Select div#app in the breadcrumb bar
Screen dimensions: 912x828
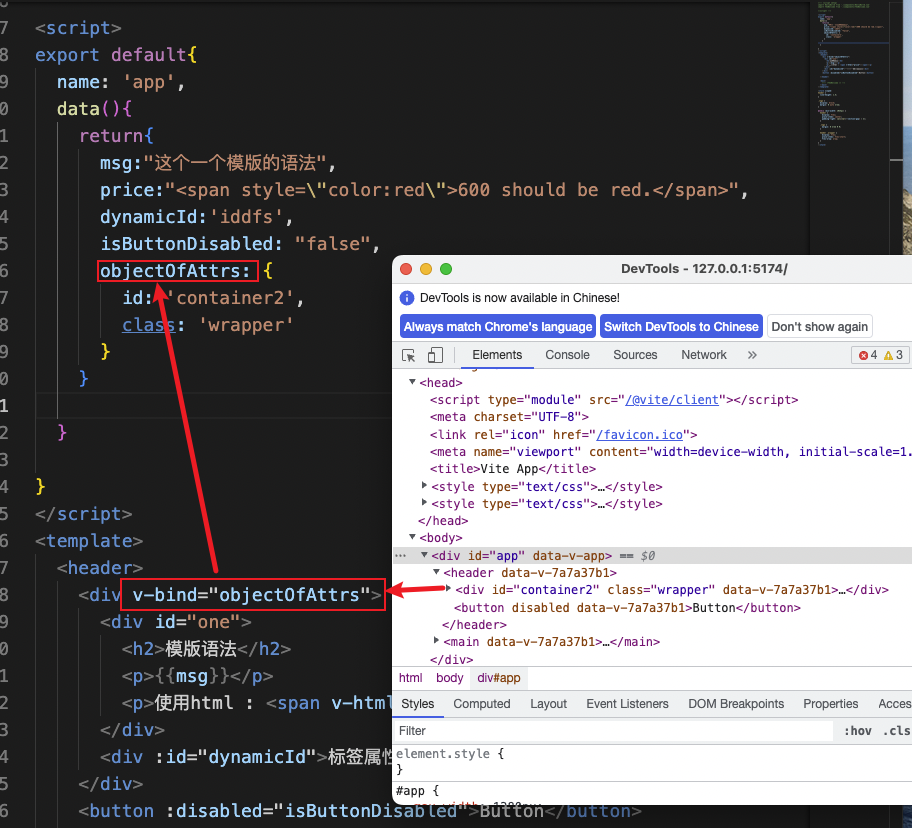pyautogui.click(x=498, y=678)
